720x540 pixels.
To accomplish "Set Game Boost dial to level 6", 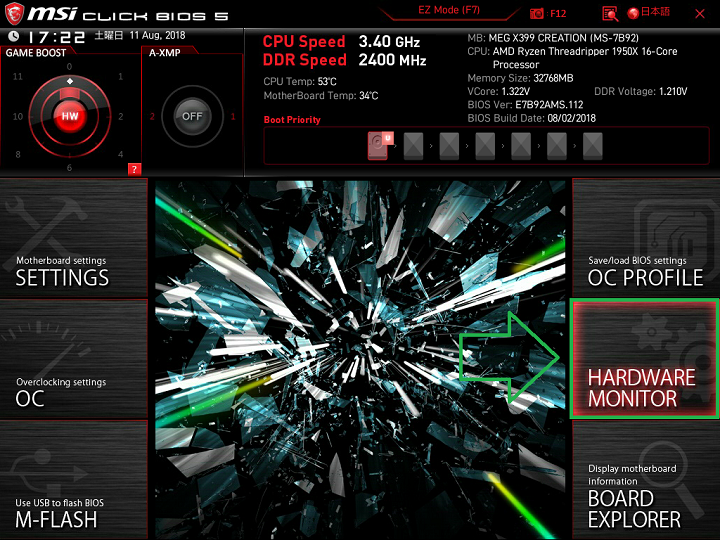I will click(69, 168).
